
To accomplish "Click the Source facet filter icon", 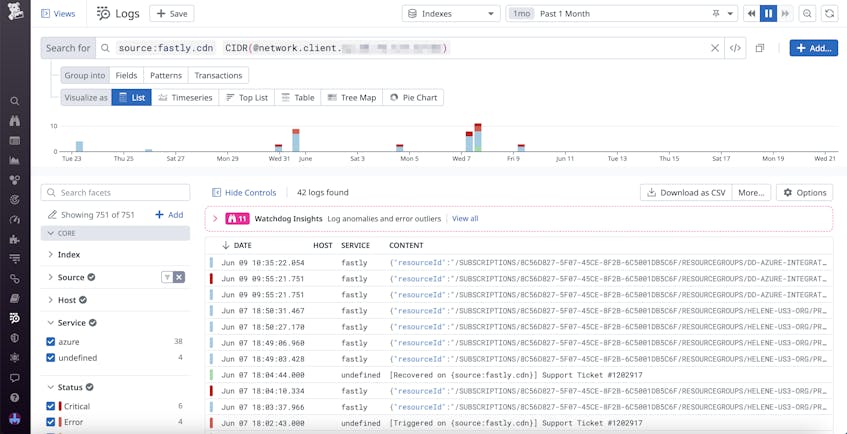I will click(x=167, y=277).
